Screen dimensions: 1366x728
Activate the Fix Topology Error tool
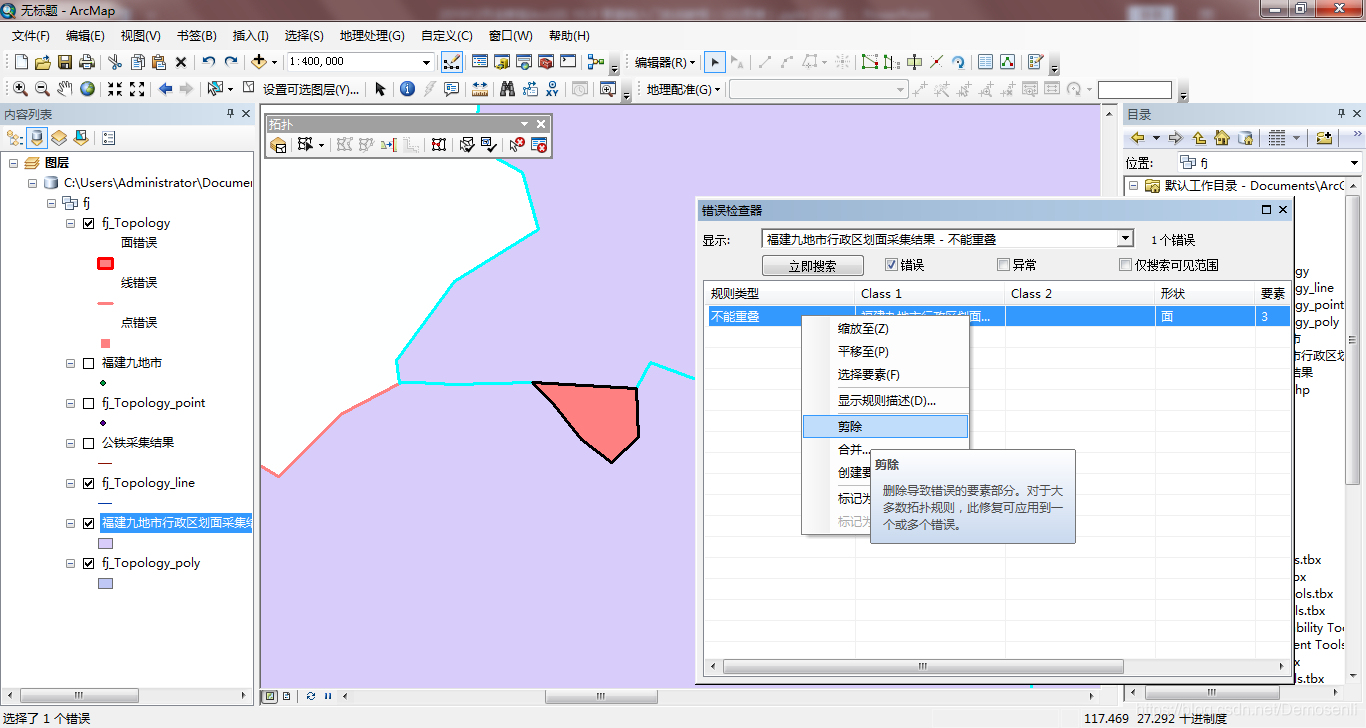pos(516,145)
